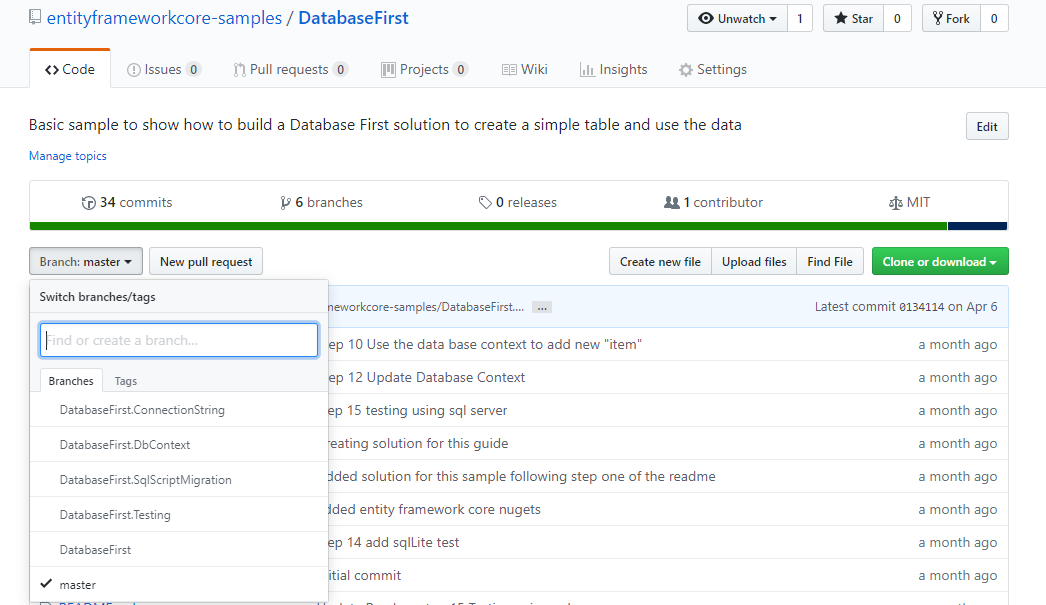
Task: Open the Wiki tab
Action: pyautogui.click(x=525, y=69)
